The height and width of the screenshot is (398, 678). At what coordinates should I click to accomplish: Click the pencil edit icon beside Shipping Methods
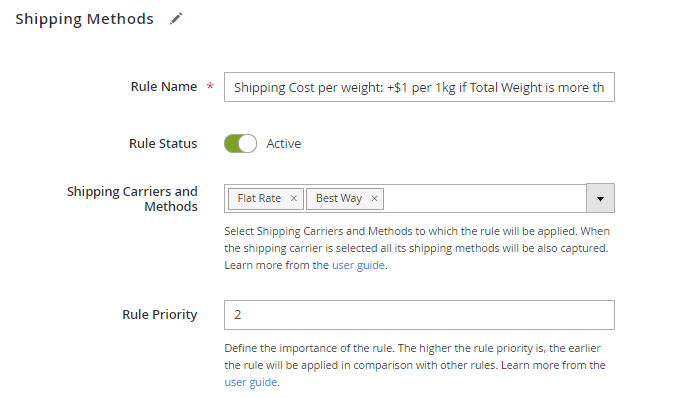[x=176, y=19]
